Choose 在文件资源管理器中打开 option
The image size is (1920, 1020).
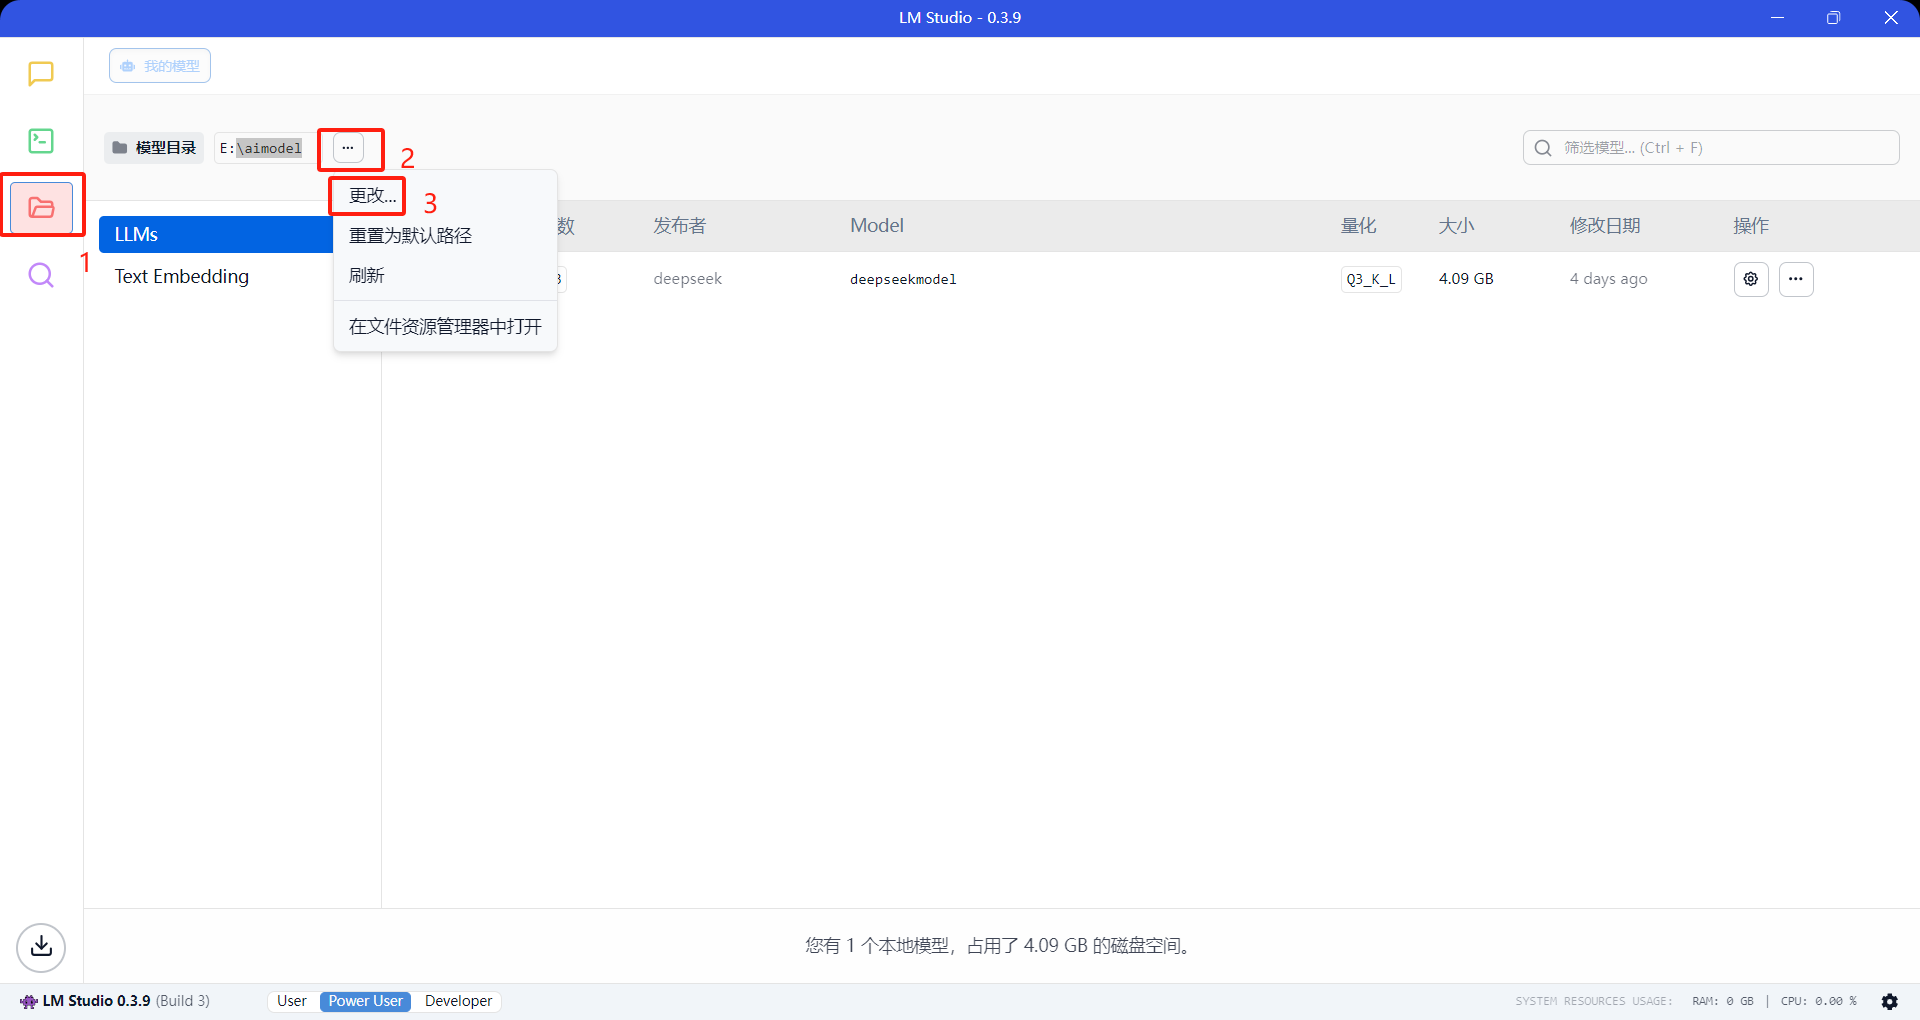pyautogui.click(x=445, y=327)
